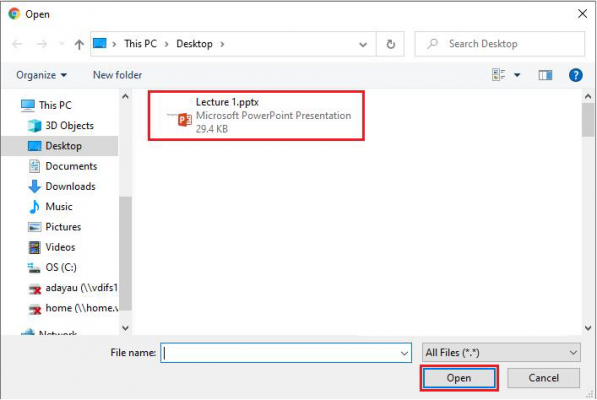This screenshot has width=597, height=400.
Task: Toggle the preview pane icon
Action: (545, 75)
